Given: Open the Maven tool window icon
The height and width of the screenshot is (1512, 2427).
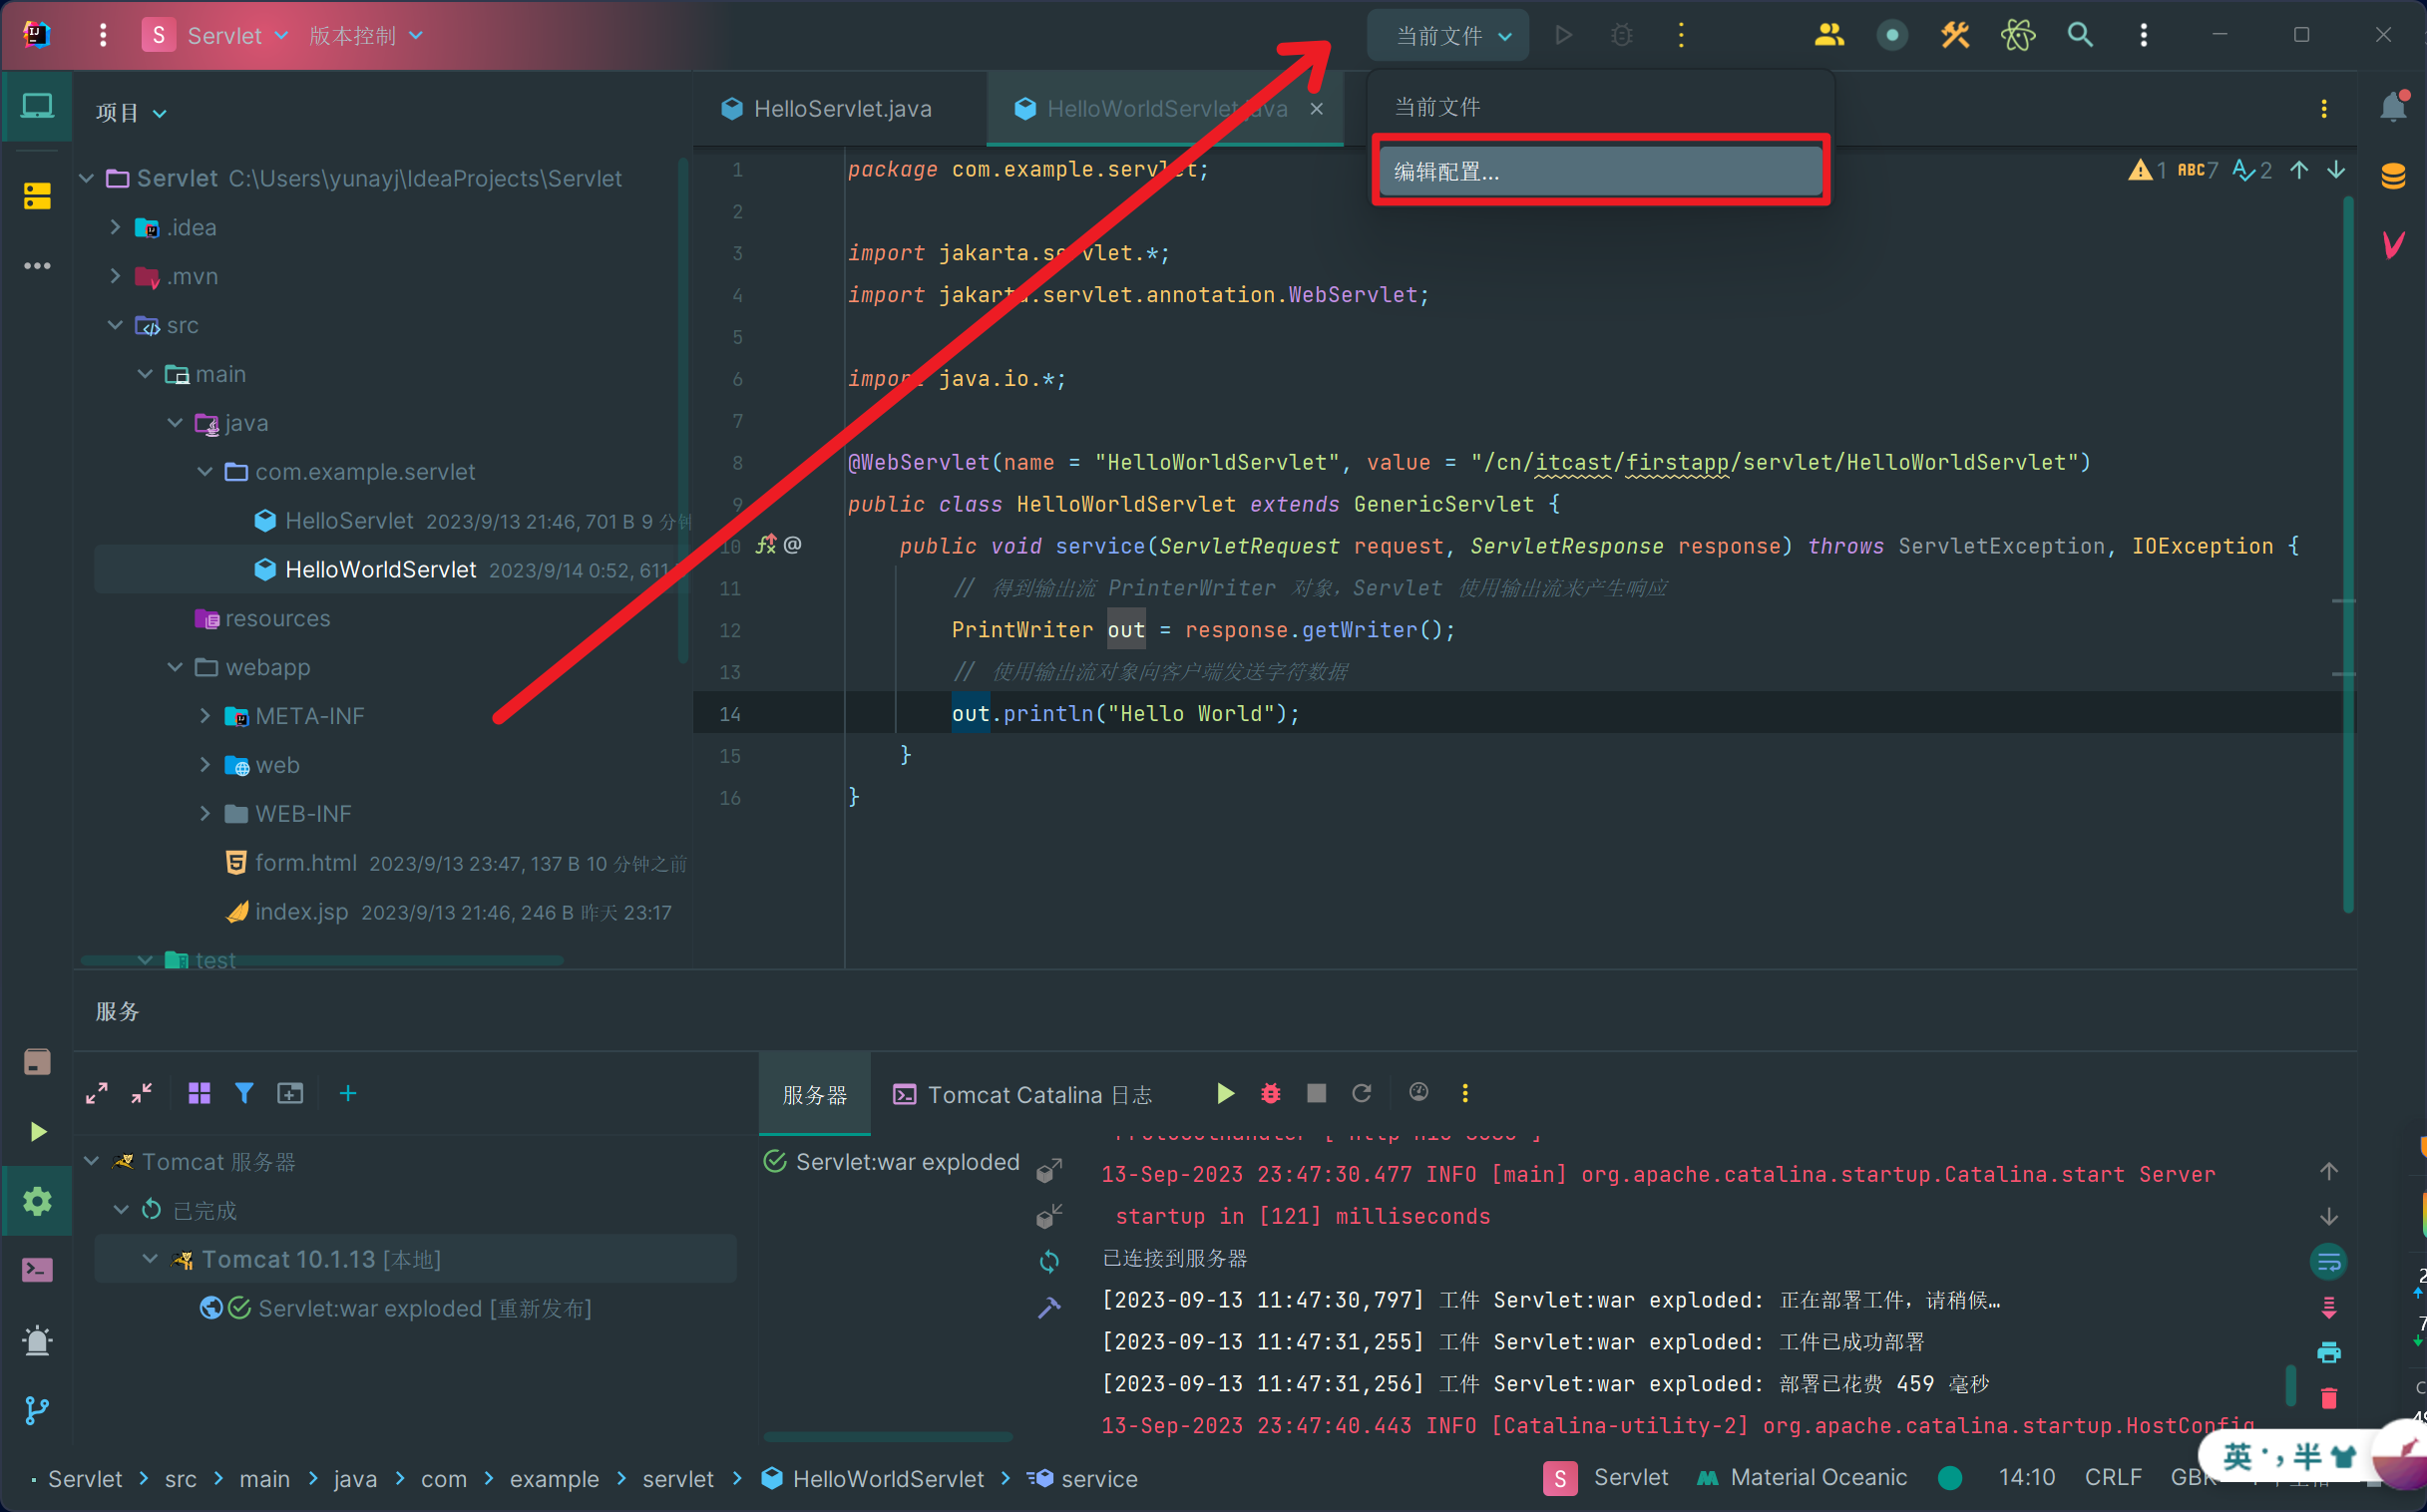Looking at the screenshot, I should (2393, 243).
